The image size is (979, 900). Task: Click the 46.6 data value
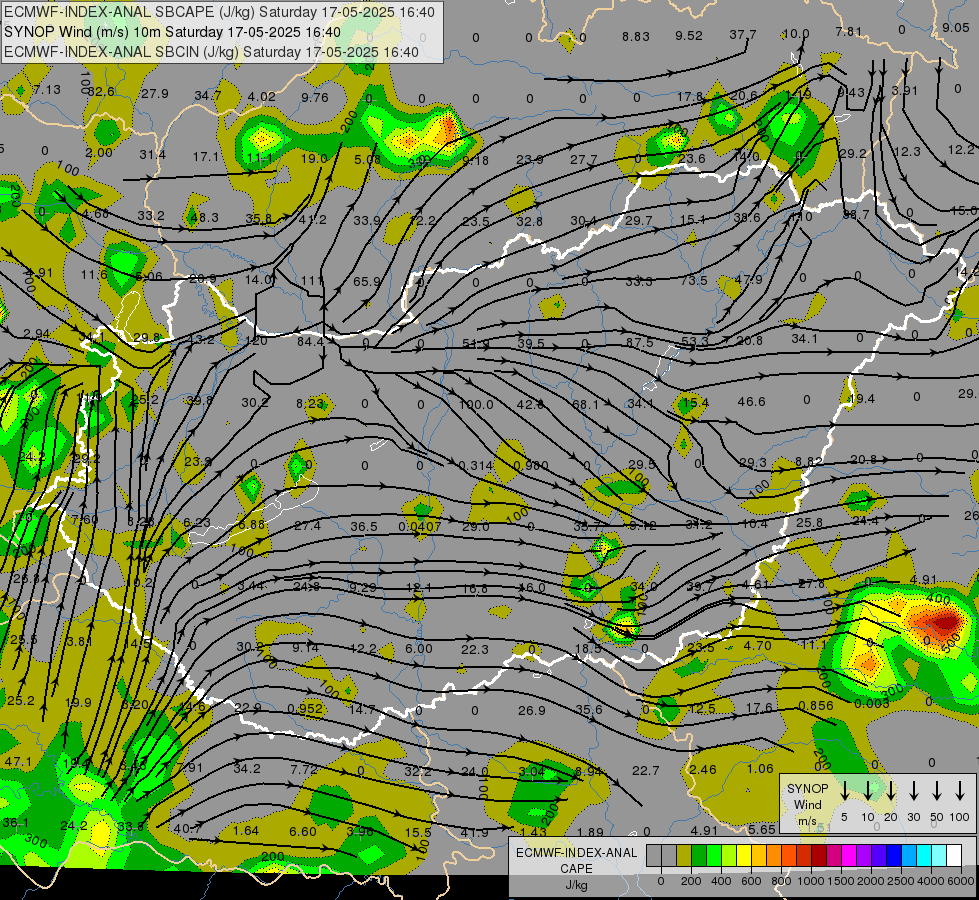pos(751,402)
